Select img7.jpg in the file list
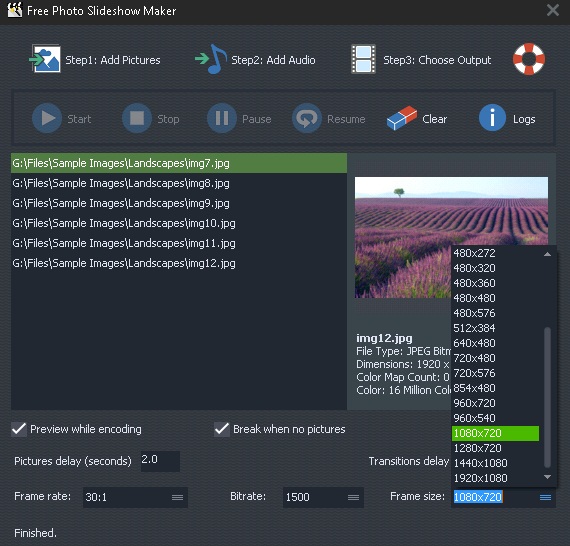 (179, 163)
